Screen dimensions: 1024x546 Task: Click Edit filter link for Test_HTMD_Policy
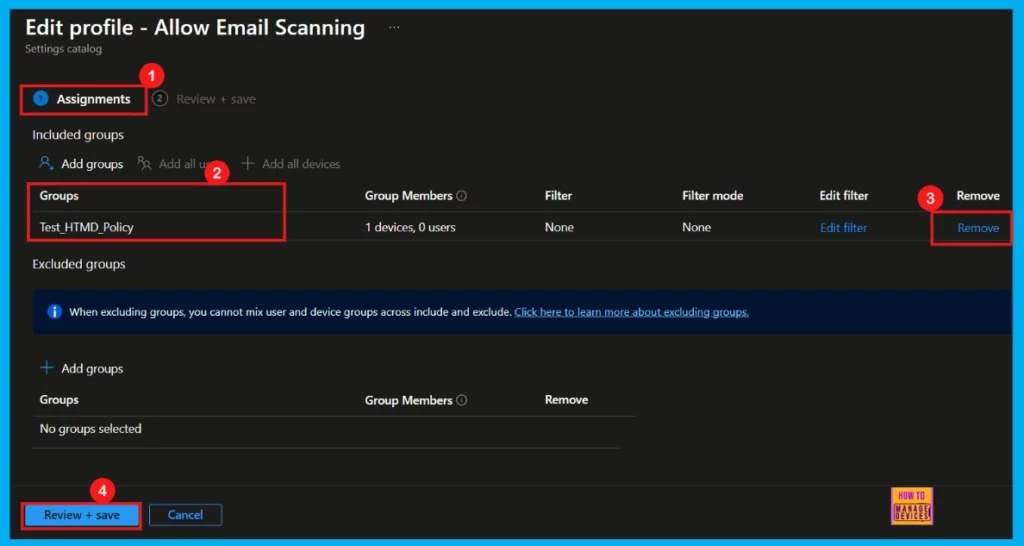point(843,228)
